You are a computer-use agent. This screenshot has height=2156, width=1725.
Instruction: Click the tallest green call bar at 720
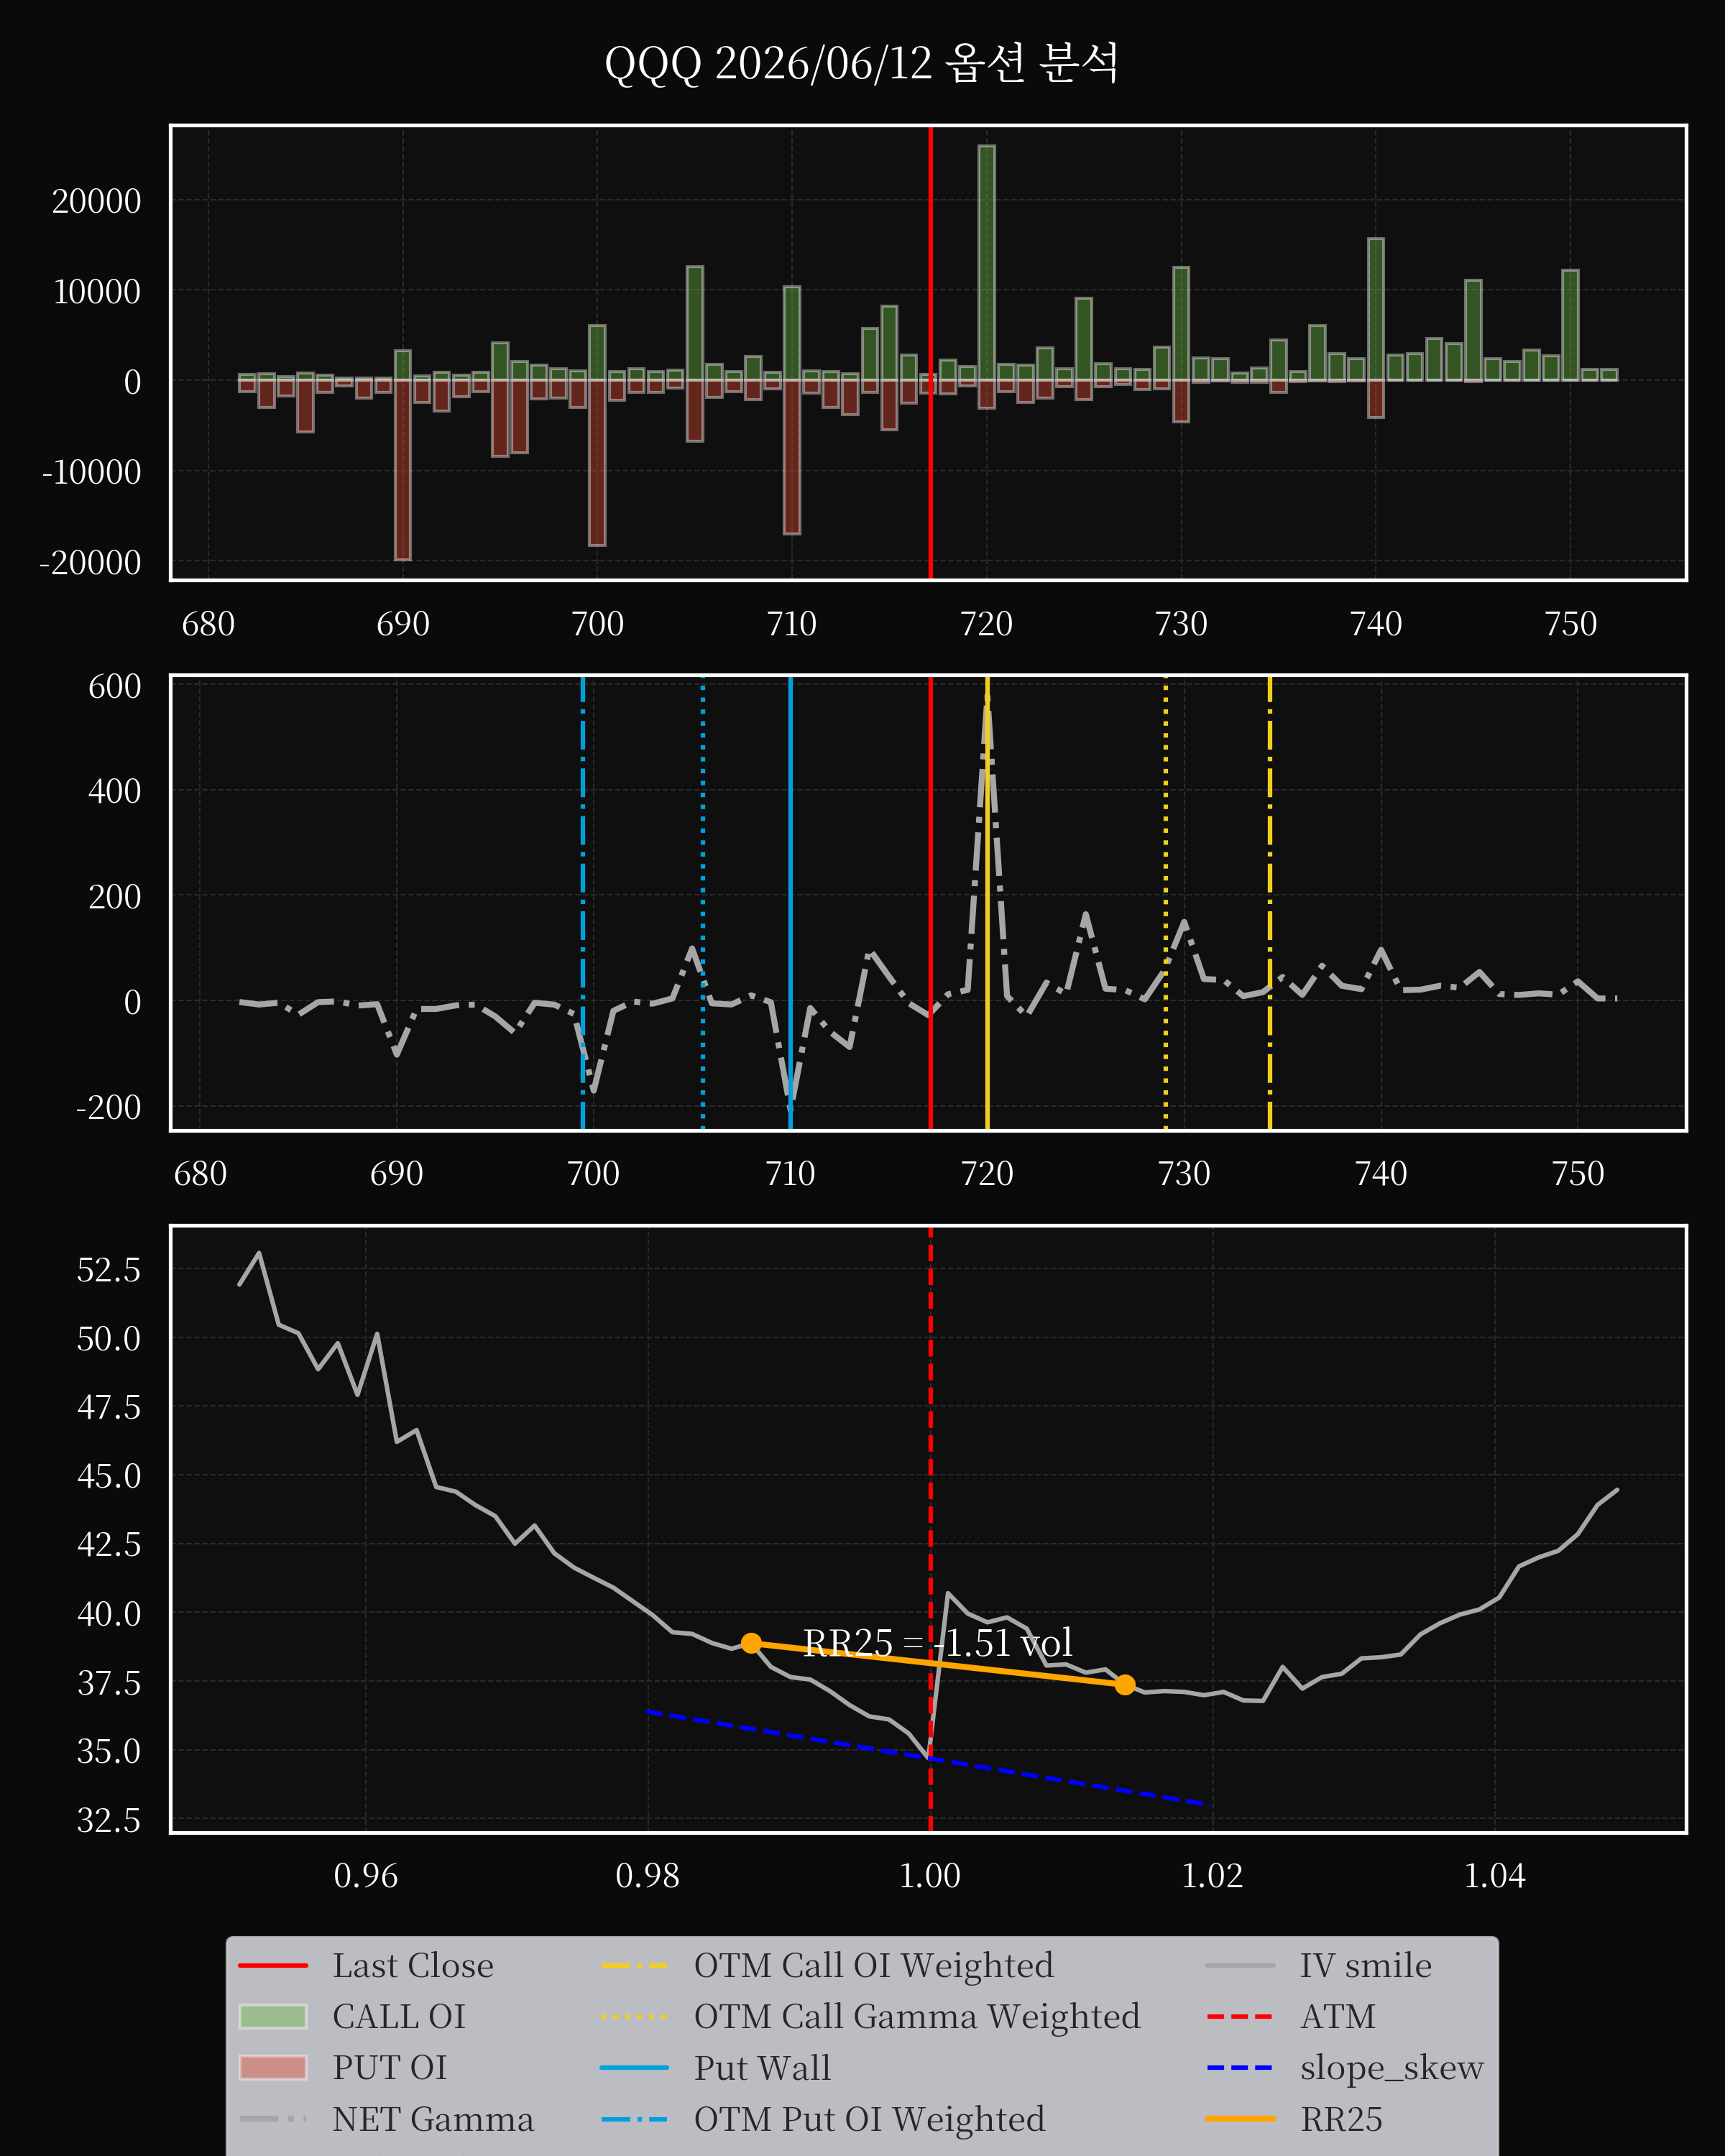[987, 262]
